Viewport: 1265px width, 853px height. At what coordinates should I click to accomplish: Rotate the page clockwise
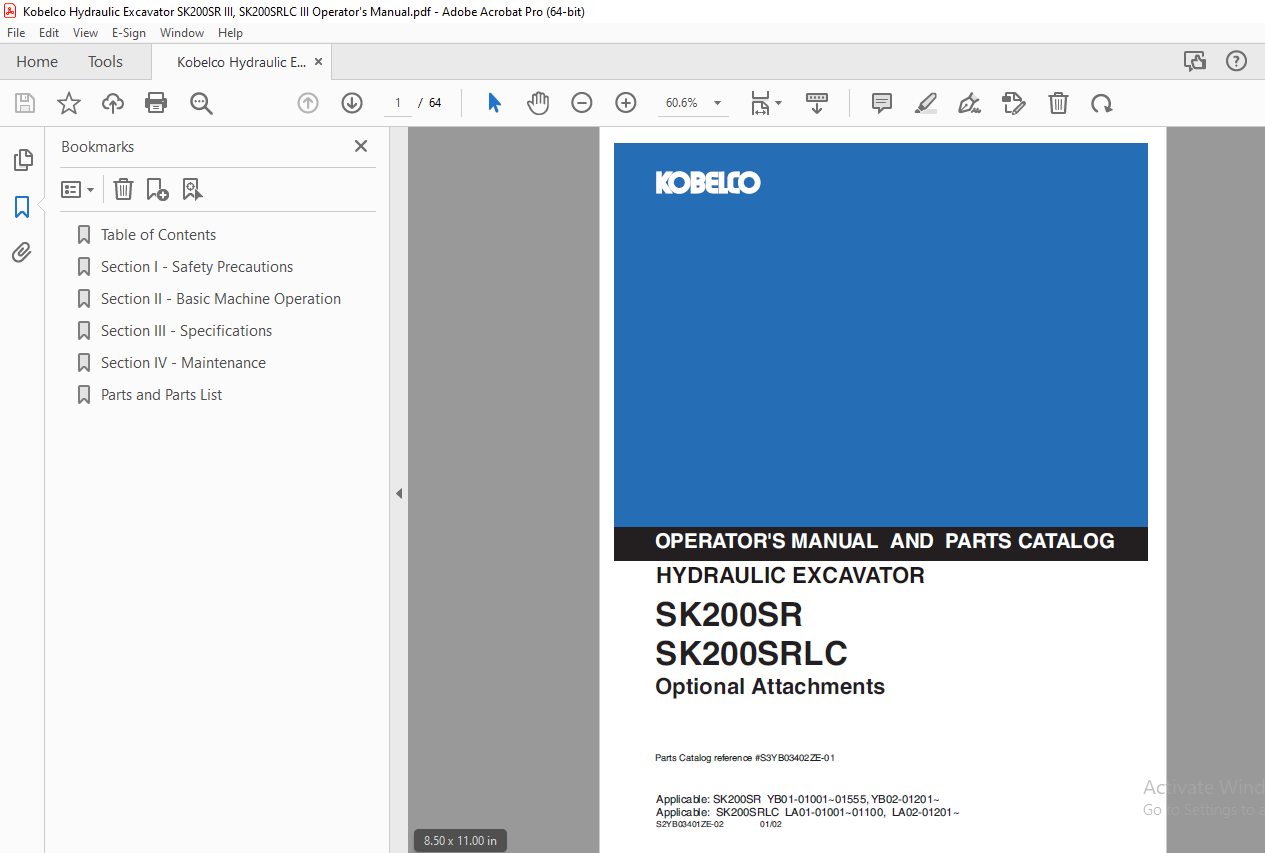[1102, 103]
